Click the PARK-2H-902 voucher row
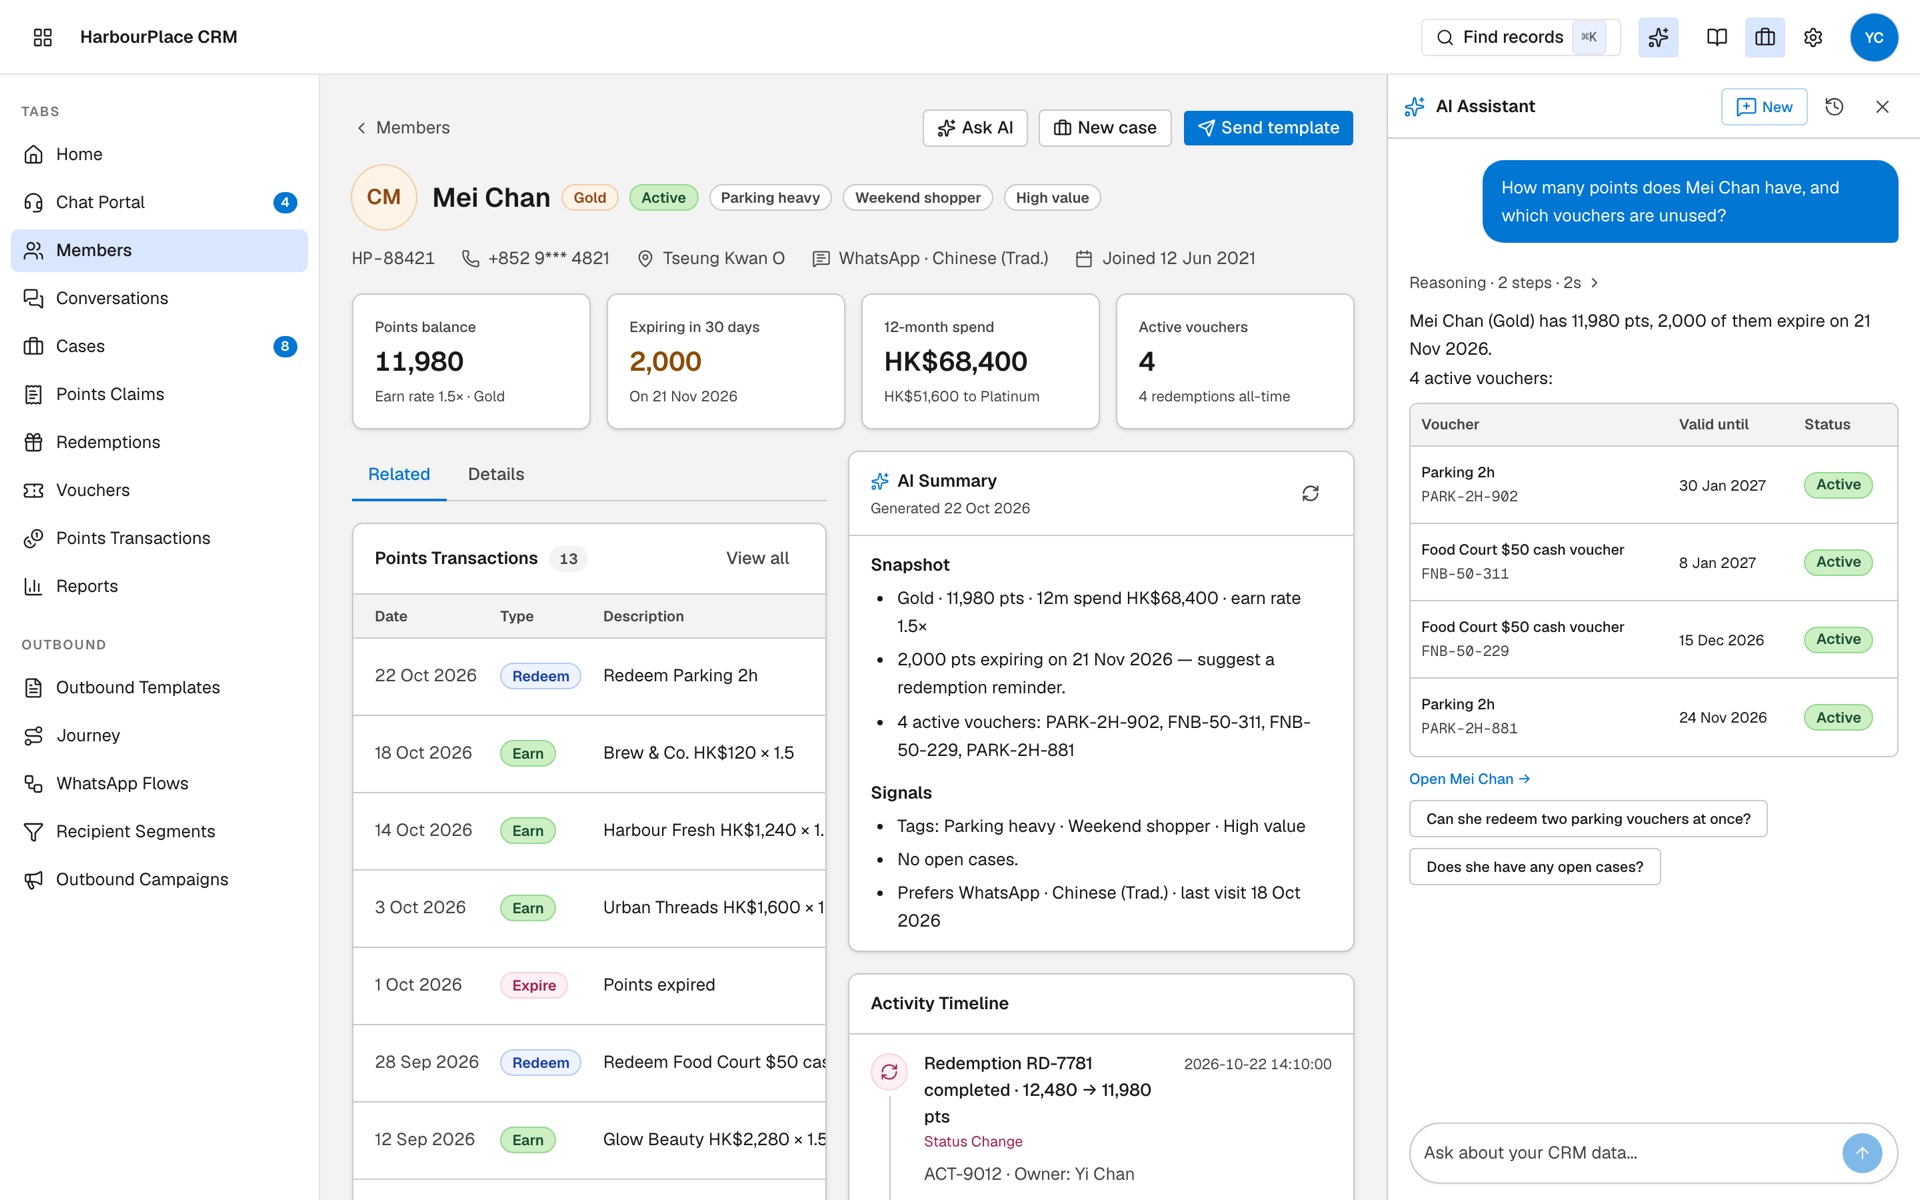The width and height of the screenshot is (1920, 1200). 1653,485
